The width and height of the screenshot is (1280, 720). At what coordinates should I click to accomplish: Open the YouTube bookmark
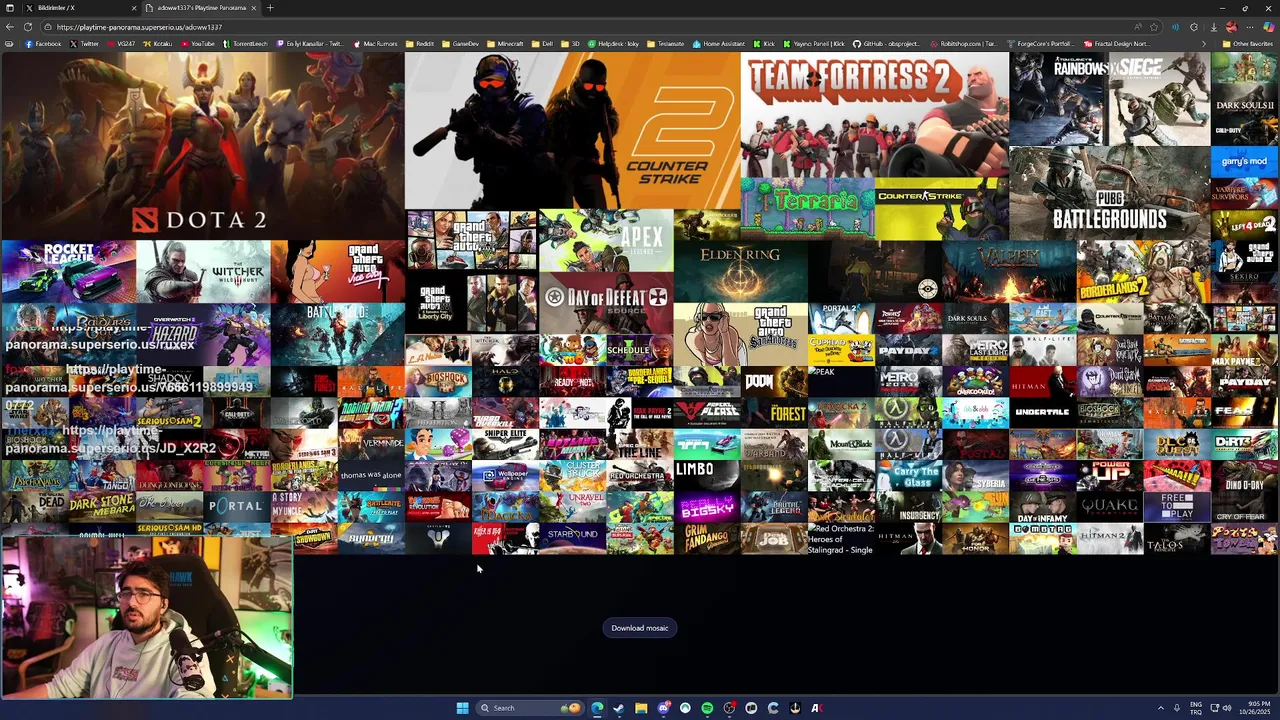tap(197, 44)
